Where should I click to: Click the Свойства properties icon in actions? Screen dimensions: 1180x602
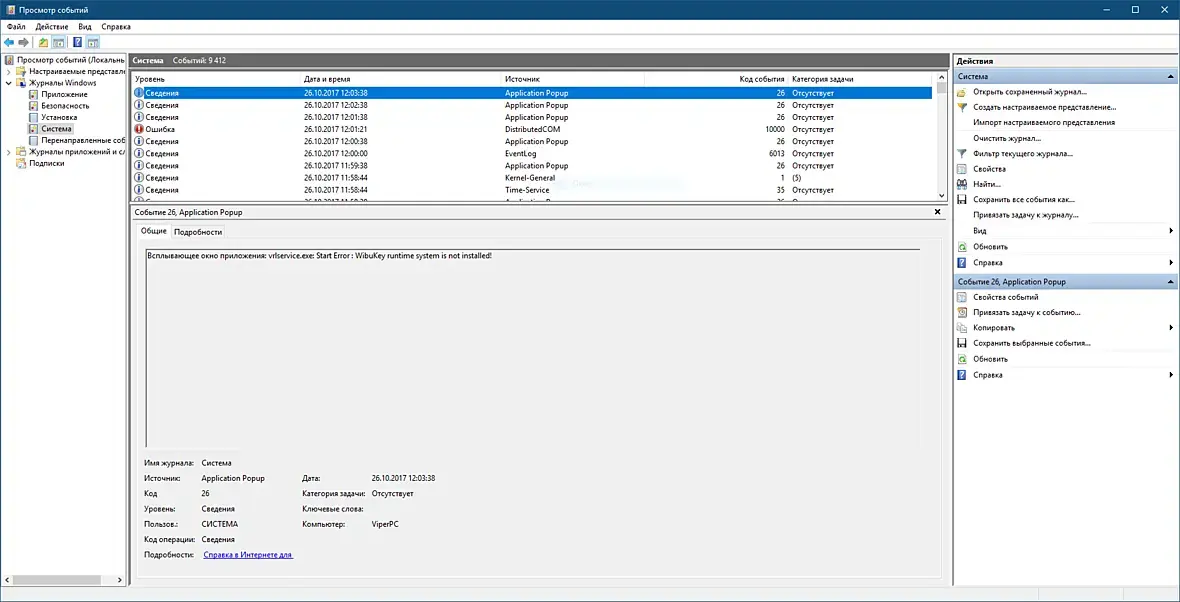[961, 169]
